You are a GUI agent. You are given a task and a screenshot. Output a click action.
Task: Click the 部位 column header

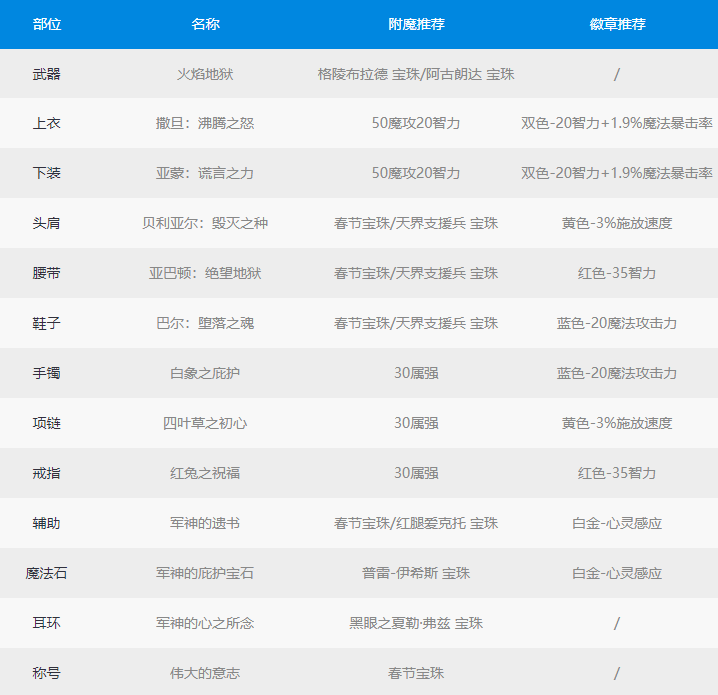pos(47,24)
